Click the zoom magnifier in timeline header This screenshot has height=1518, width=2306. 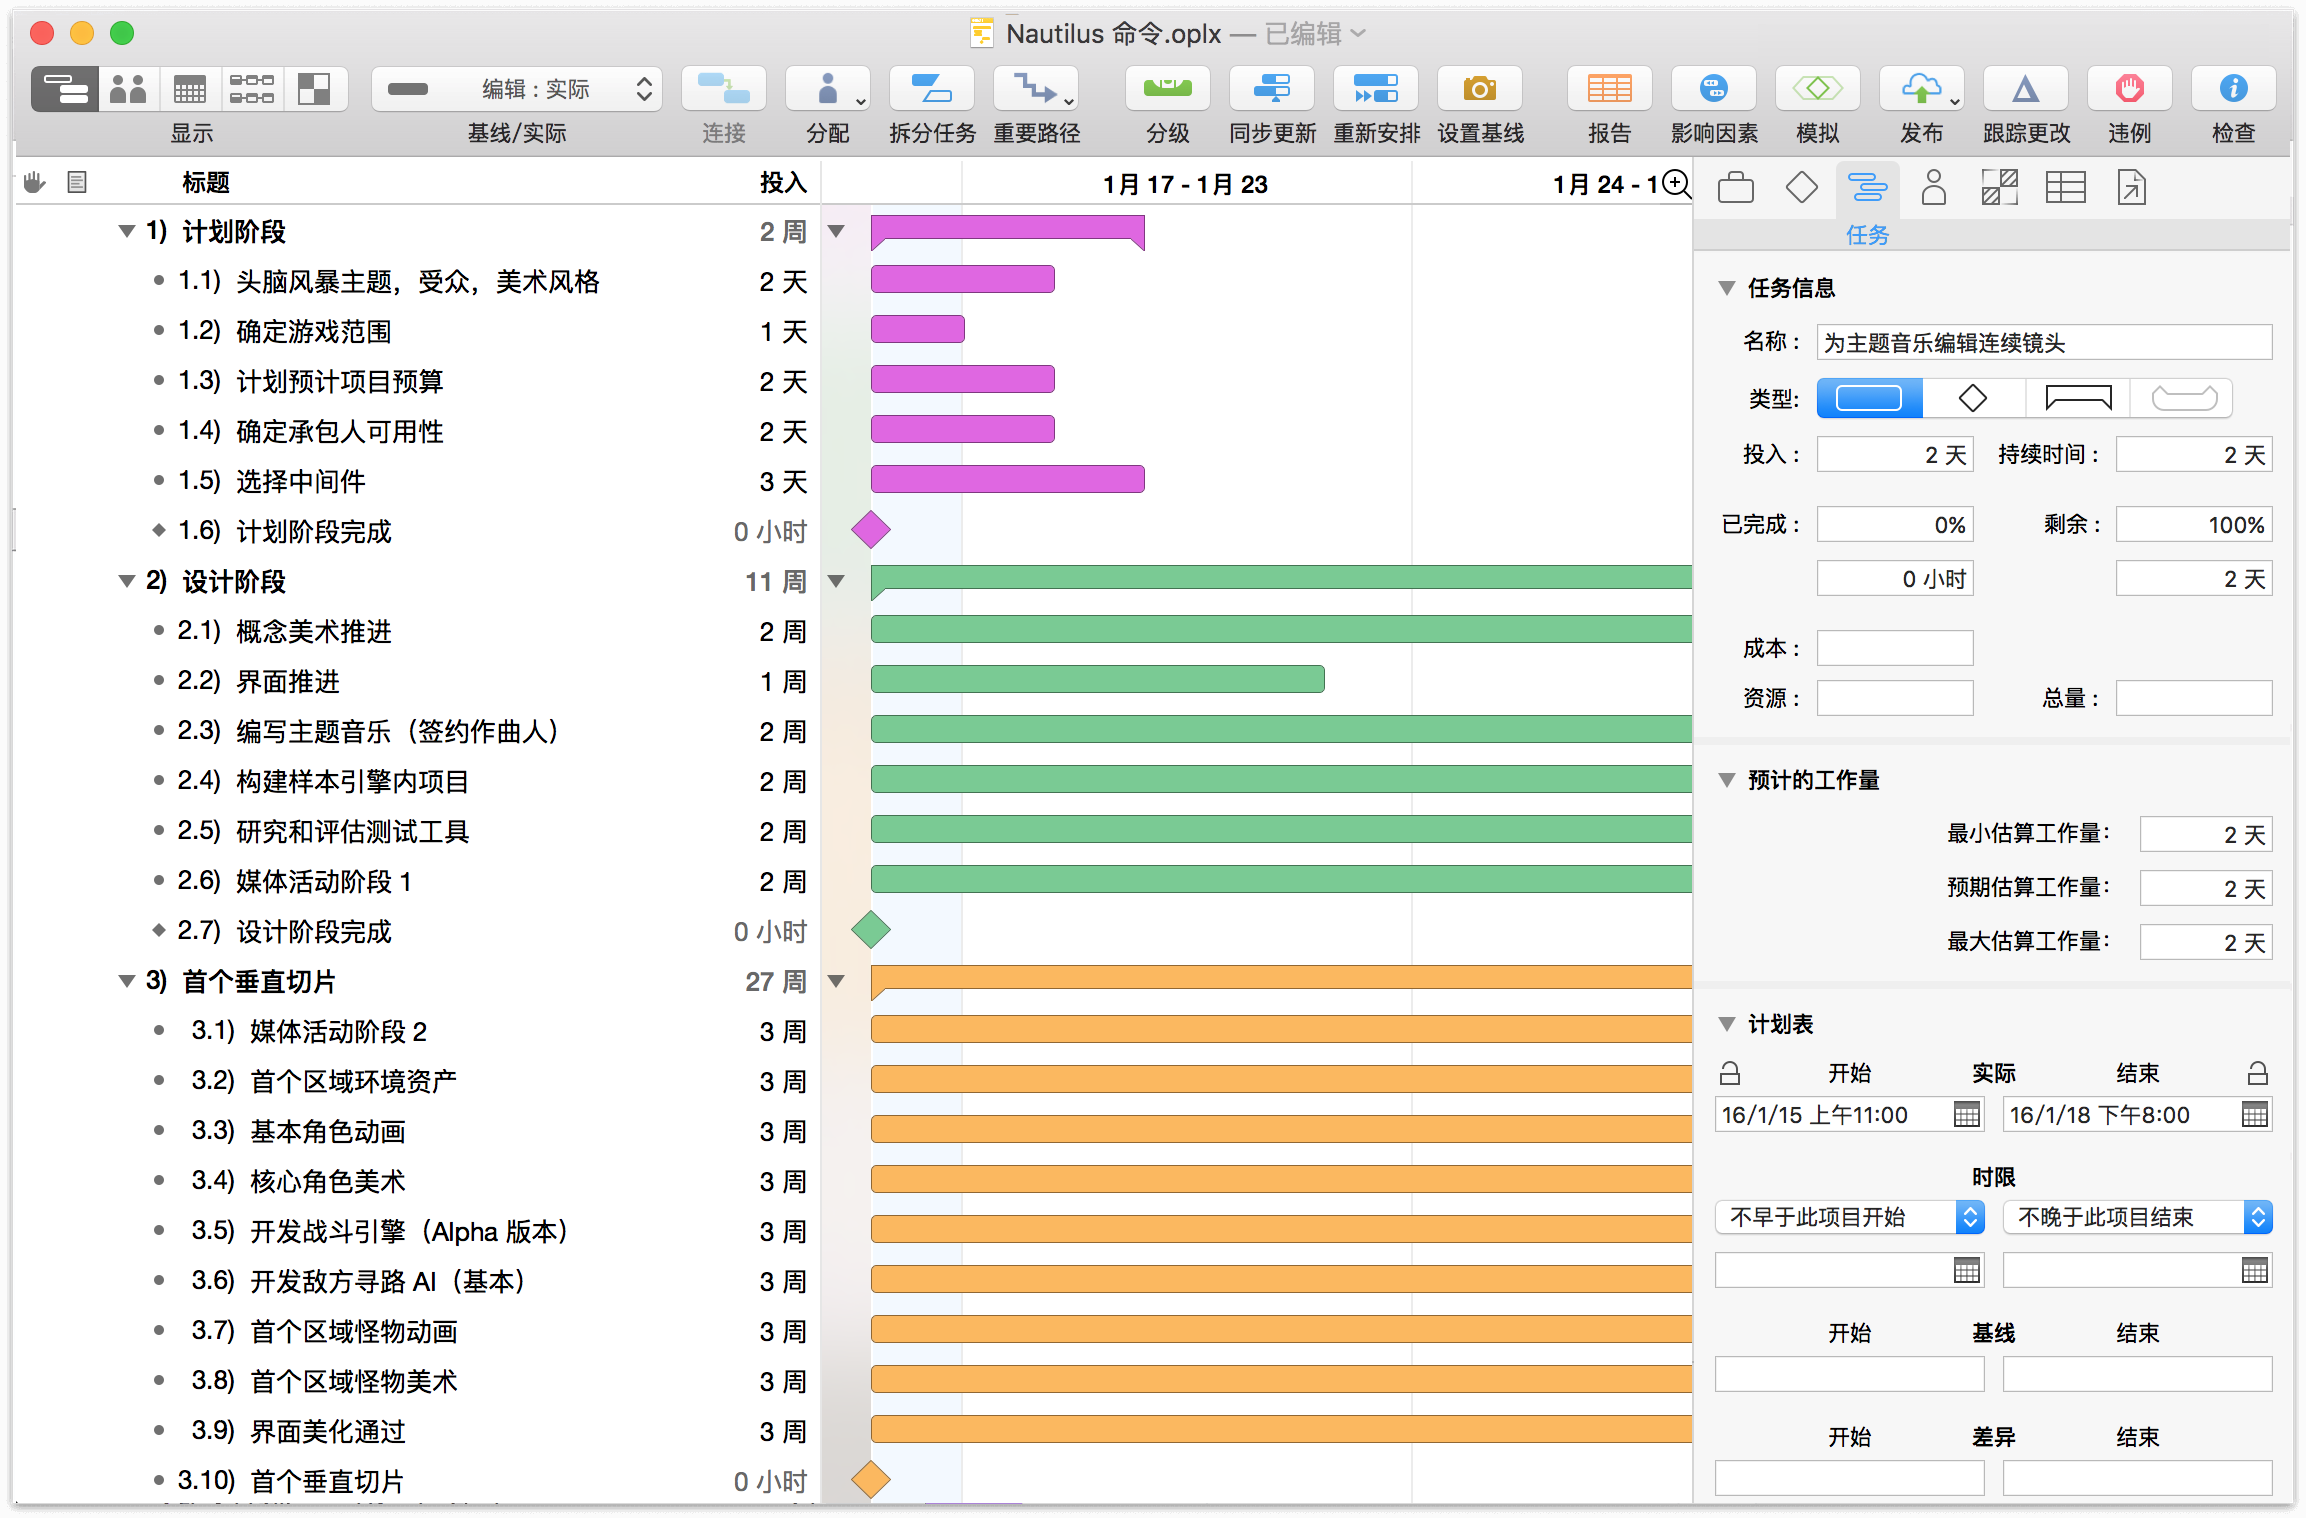coord(1676,184)
